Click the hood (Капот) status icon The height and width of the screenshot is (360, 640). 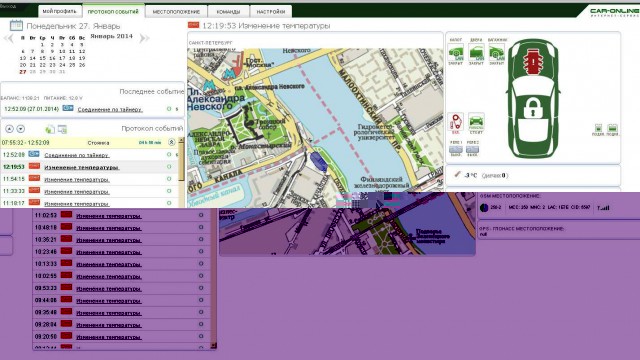[x=456, y=53]
